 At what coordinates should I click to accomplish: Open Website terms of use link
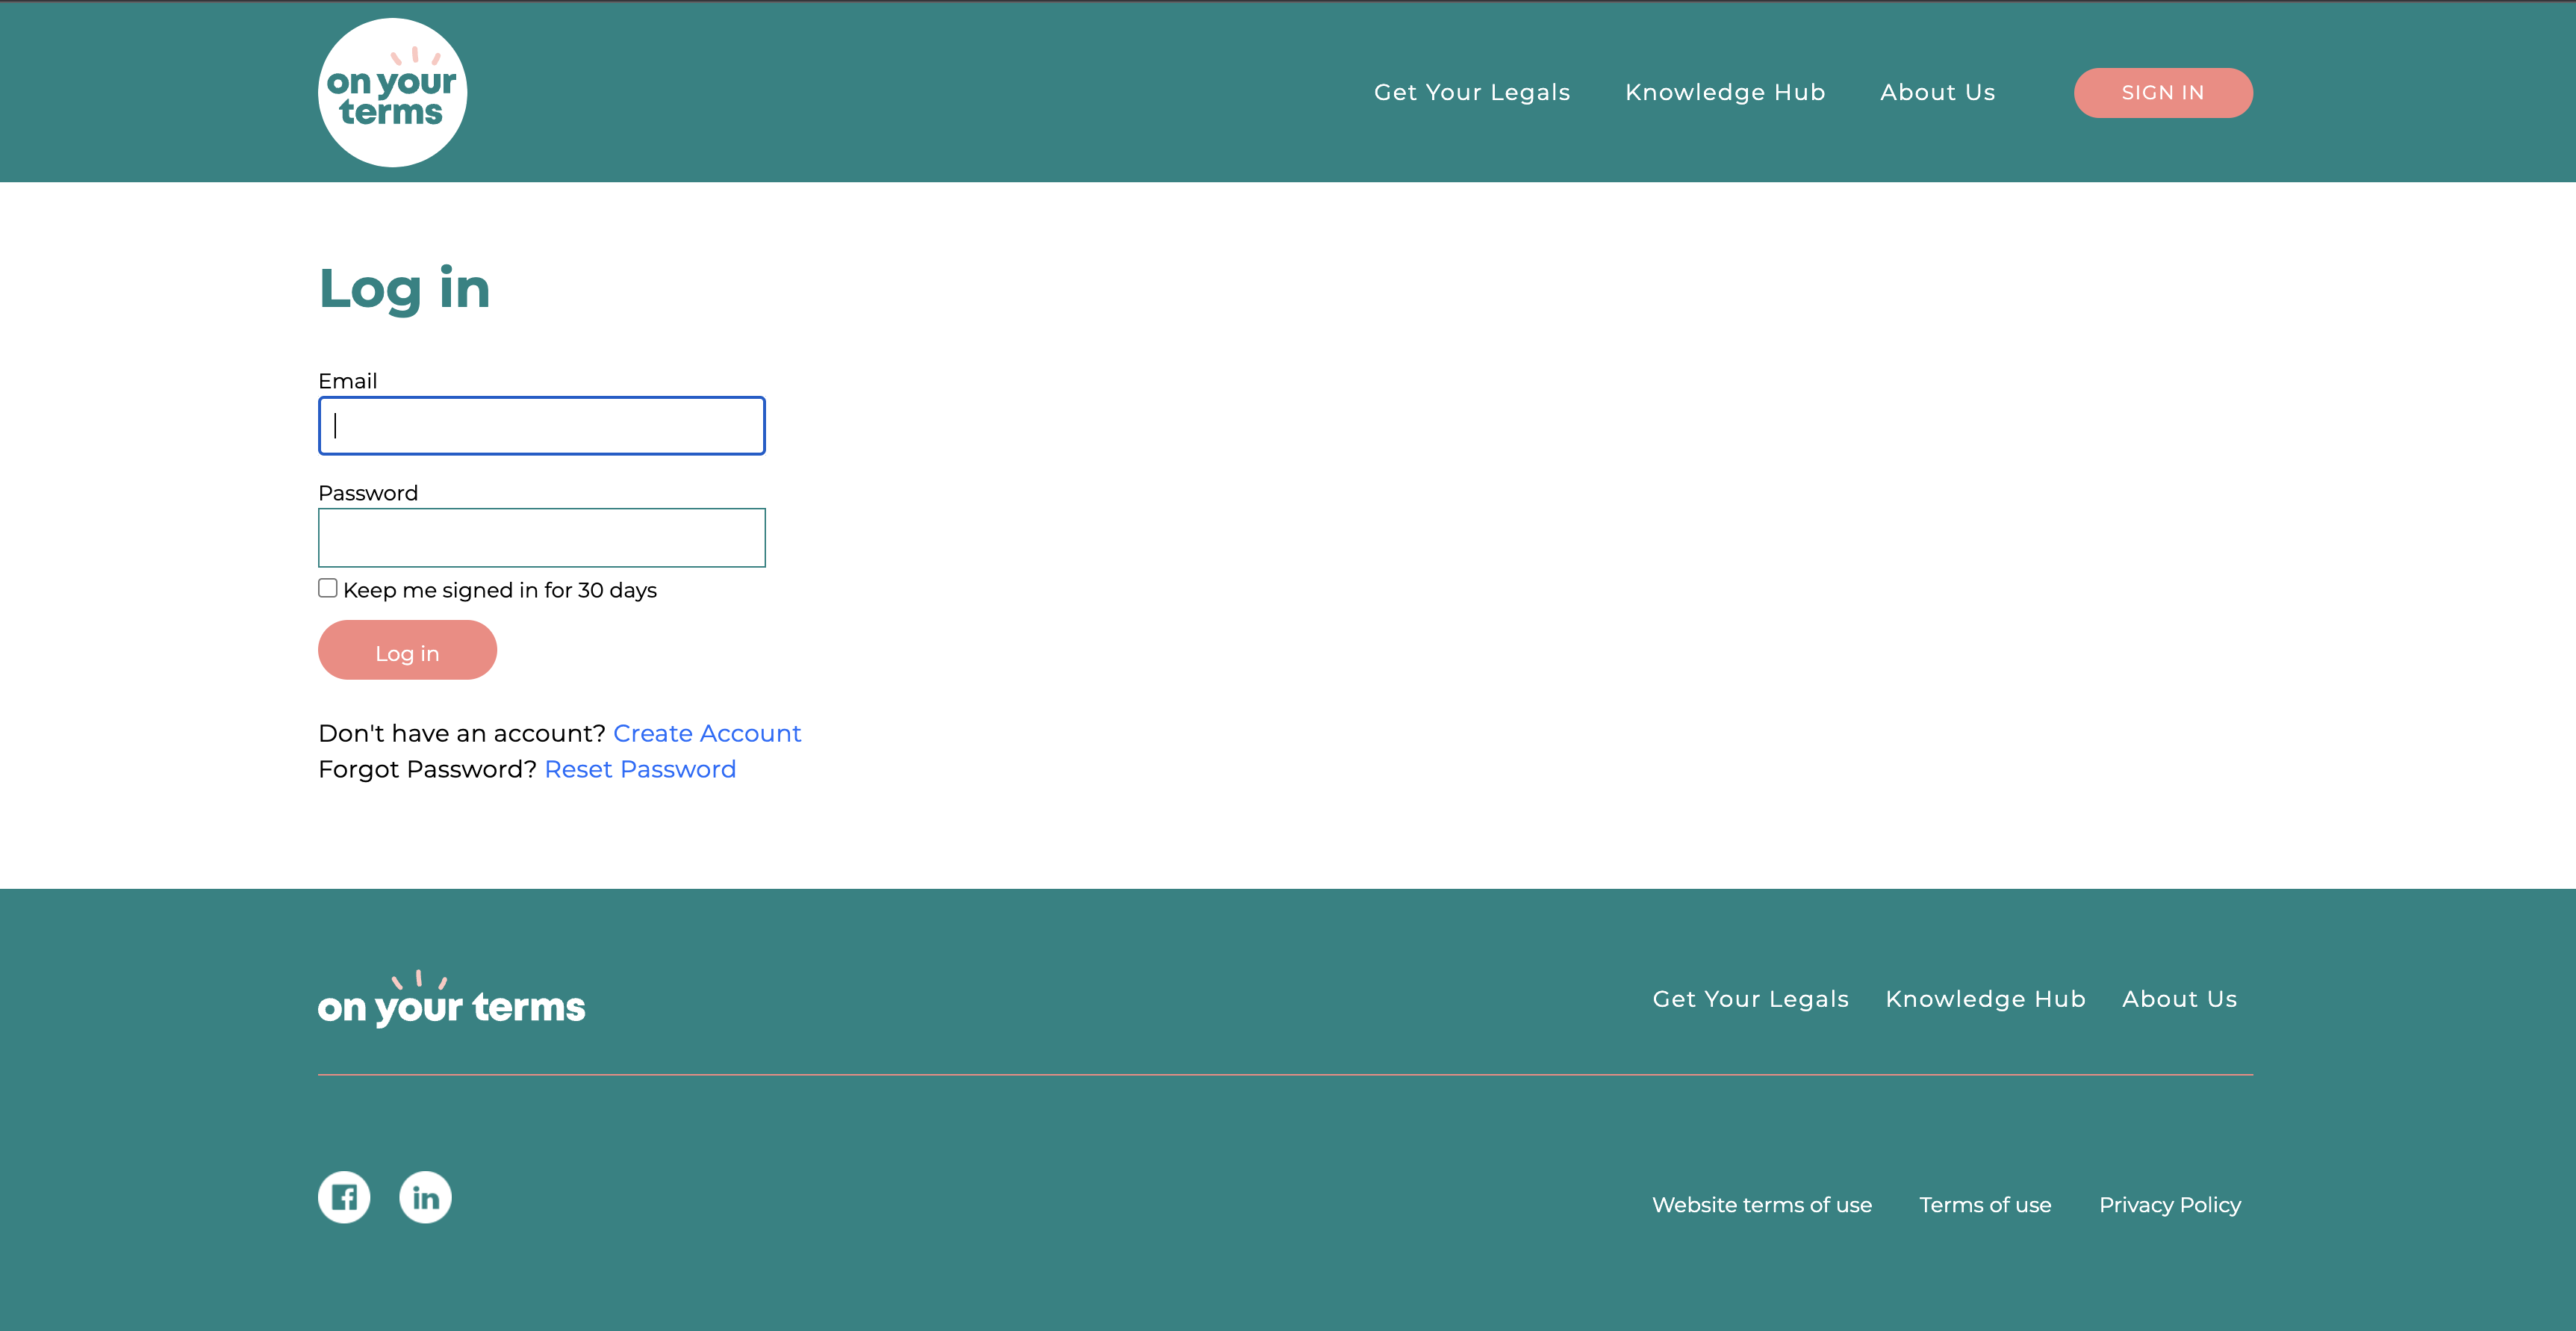[x=1761, y=1205]
